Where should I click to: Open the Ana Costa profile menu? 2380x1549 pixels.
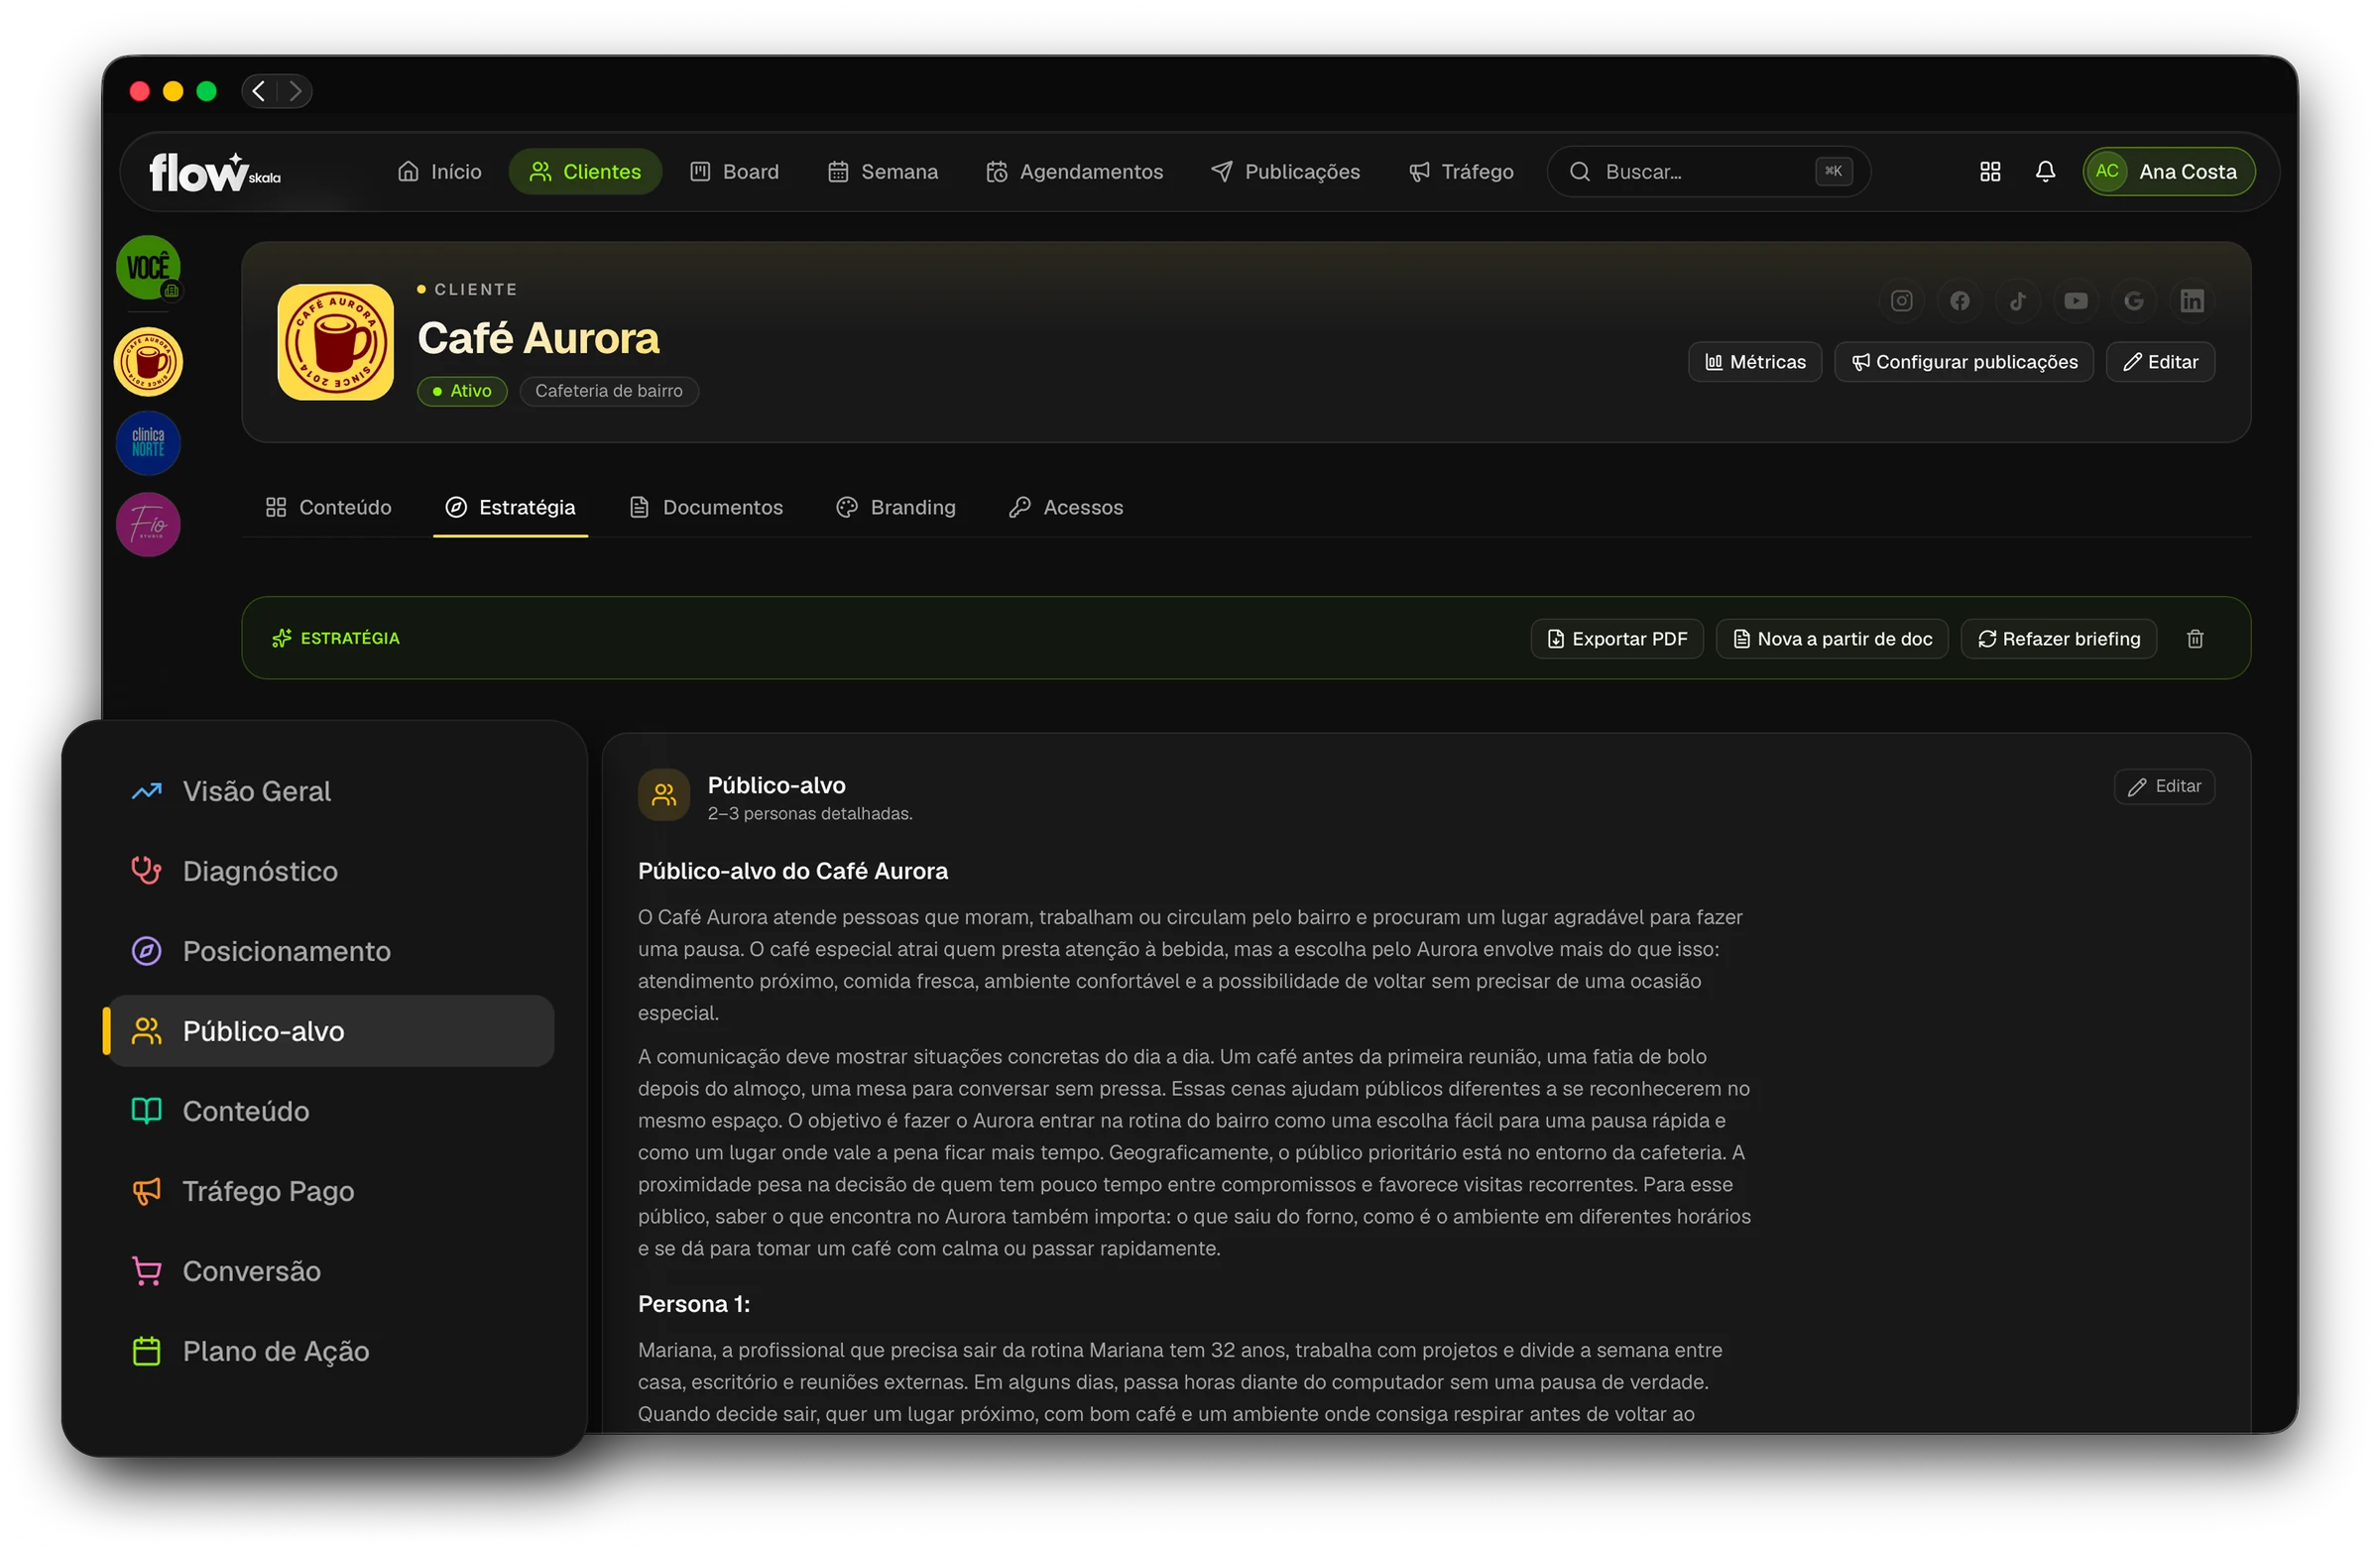click(2168, 172)
